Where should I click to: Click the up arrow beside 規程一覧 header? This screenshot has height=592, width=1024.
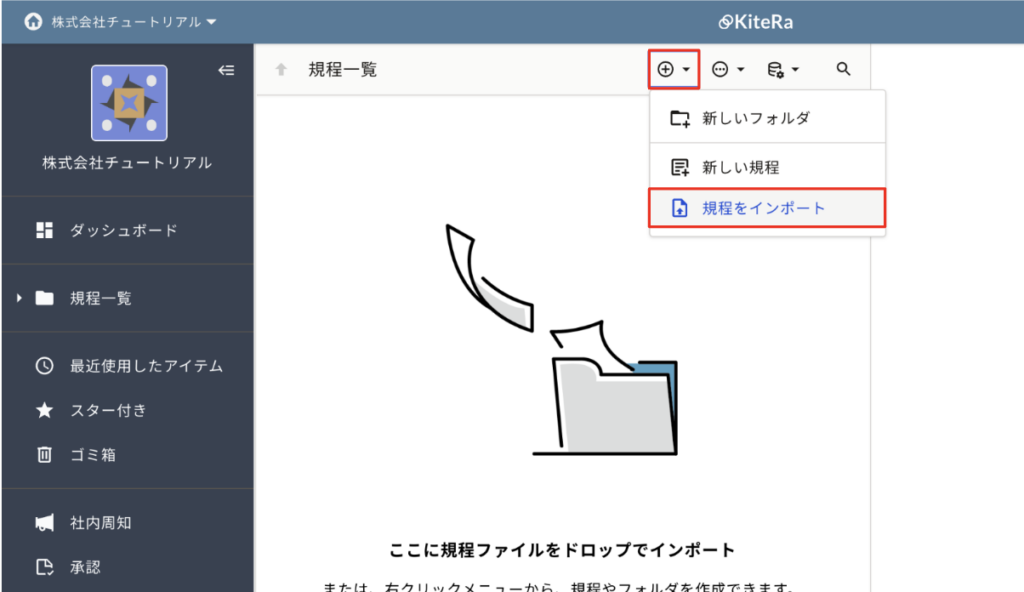[282, 70]
